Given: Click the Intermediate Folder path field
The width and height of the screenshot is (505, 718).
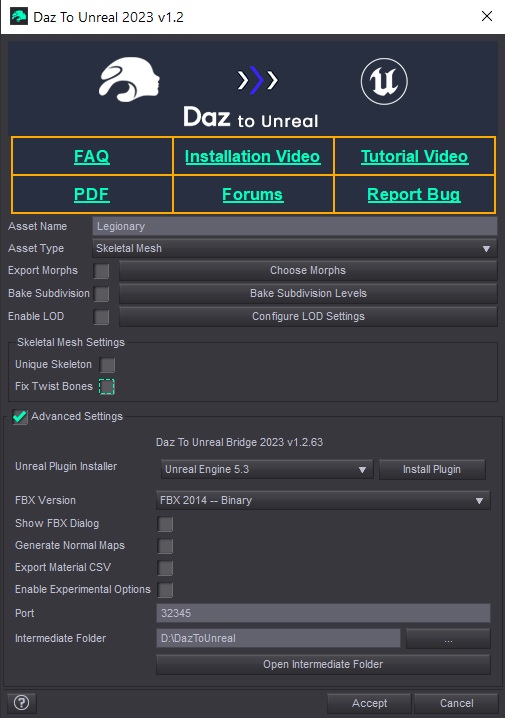Looking at the screenshot, I should [278, 638].
